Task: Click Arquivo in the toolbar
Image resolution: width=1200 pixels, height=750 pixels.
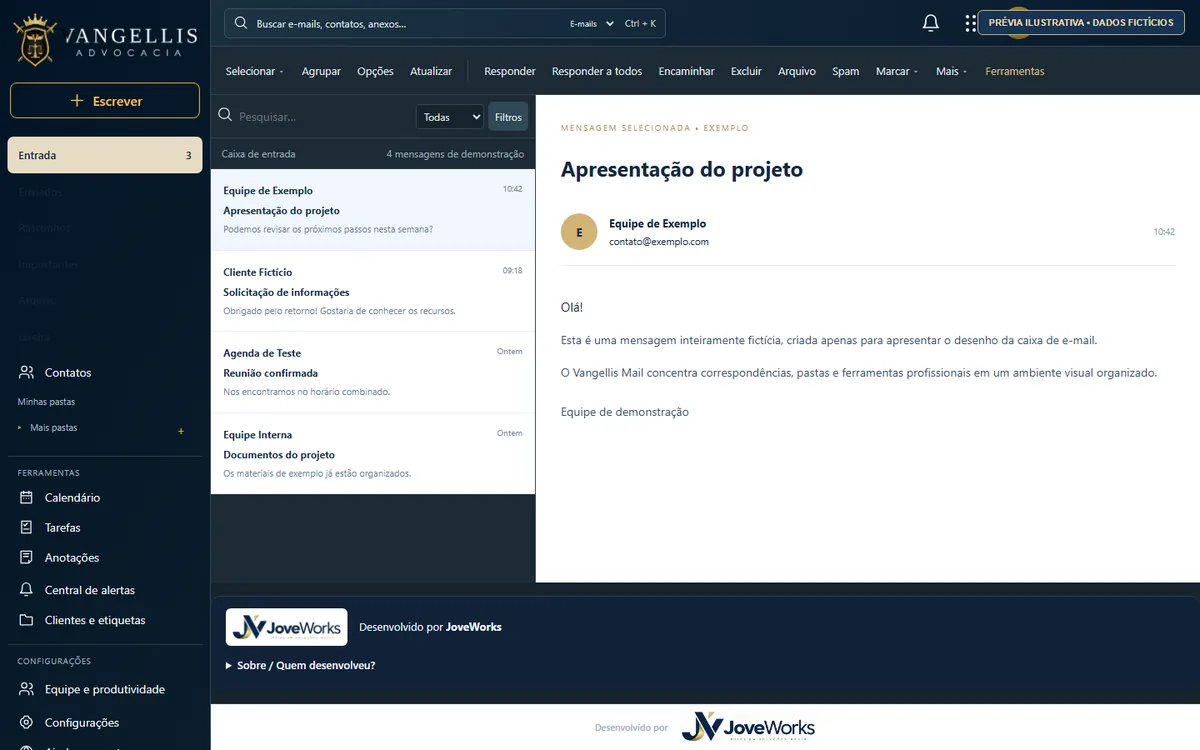Action: click(x=797, y=71)
